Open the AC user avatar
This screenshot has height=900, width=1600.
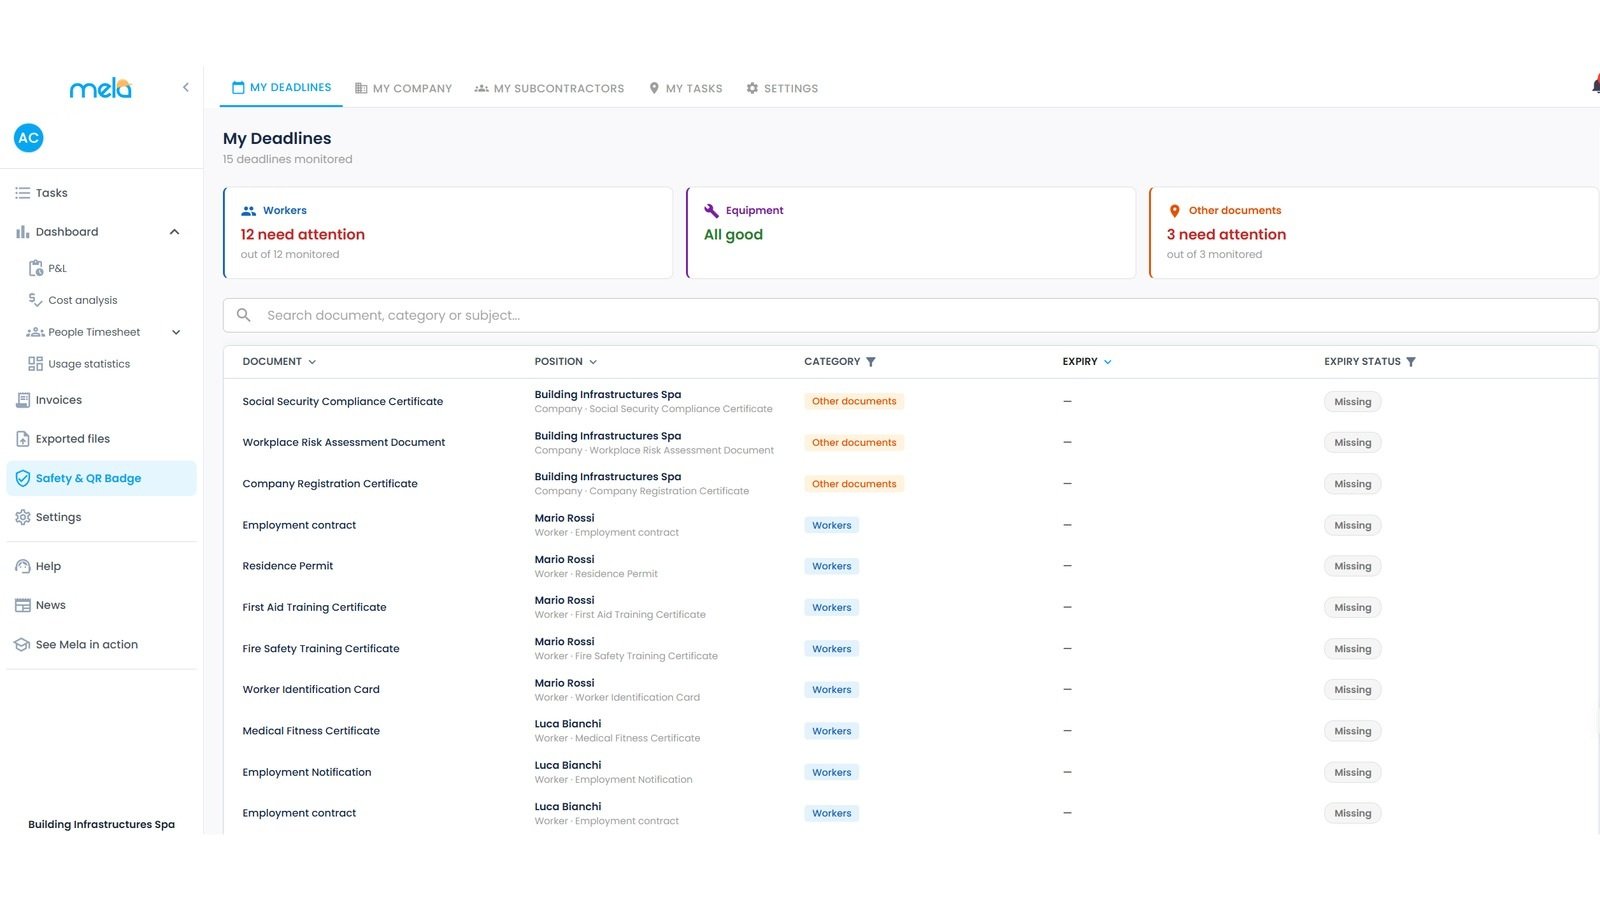click(29, 138)
